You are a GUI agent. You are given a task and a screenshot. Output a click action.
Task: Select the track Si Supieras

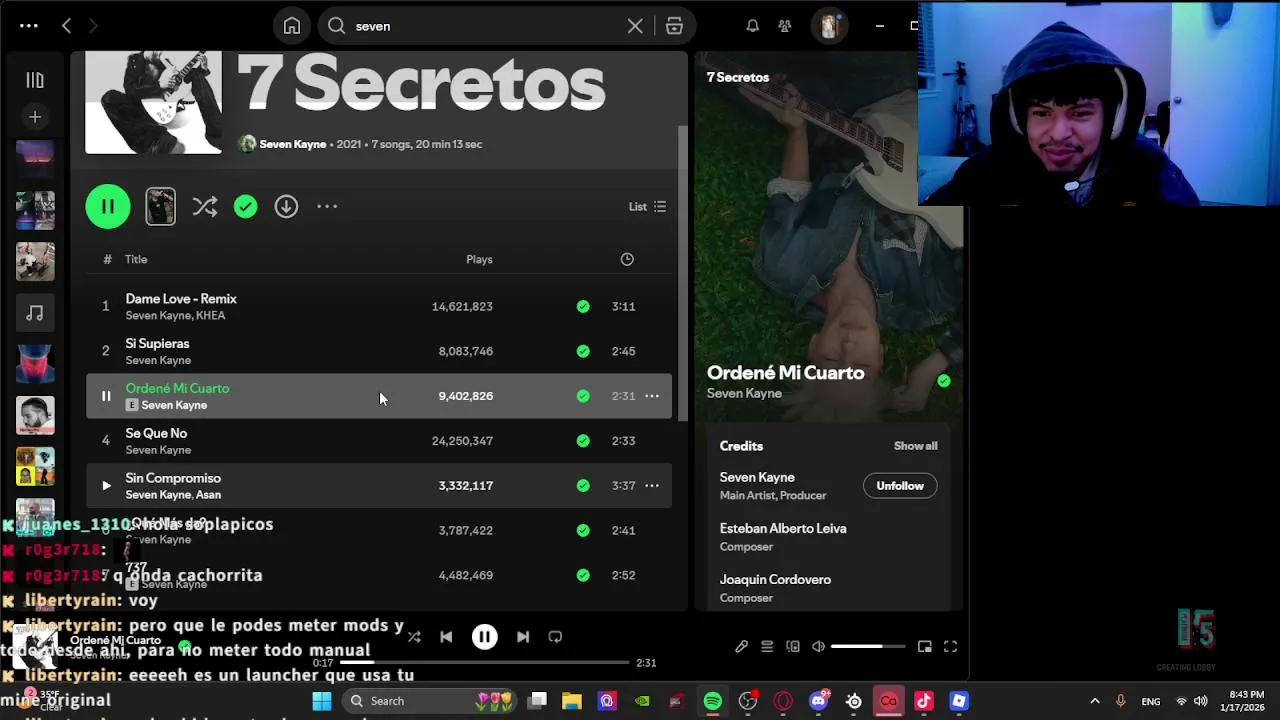tap(157, 344)
